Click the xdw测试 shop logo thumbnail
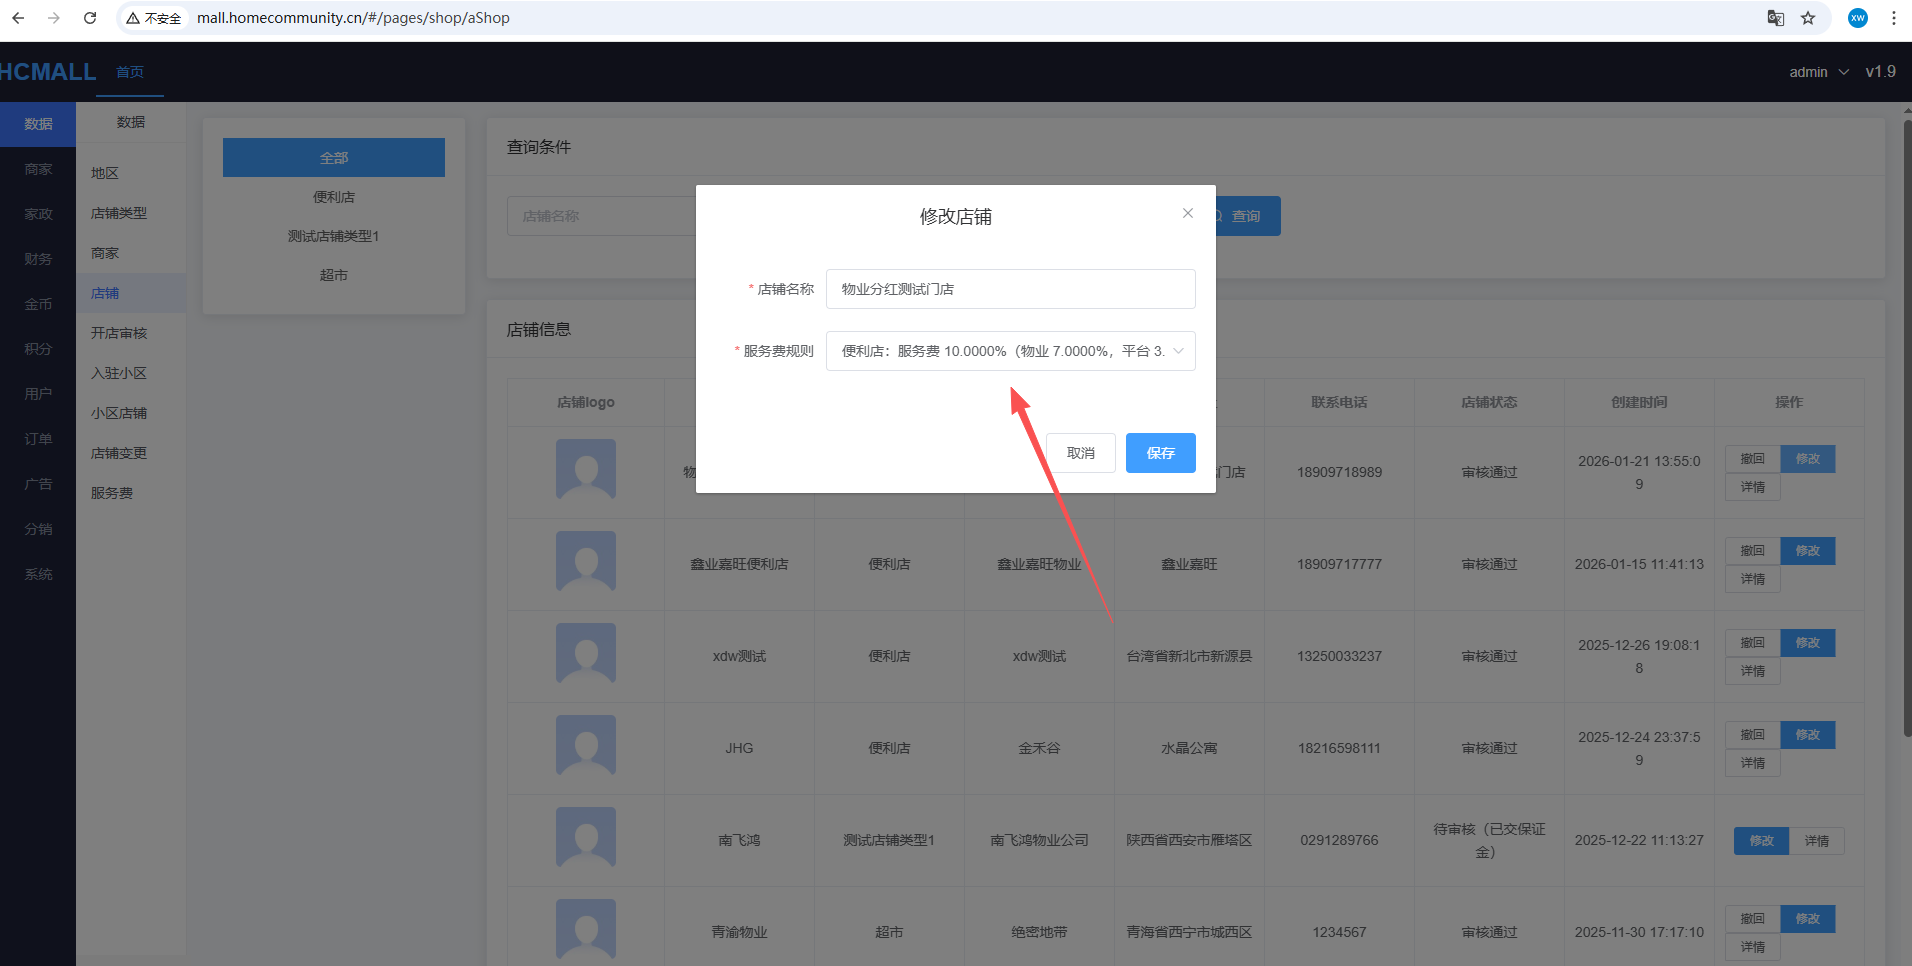This screenshot has height=966, width=1912. (586, 653)
